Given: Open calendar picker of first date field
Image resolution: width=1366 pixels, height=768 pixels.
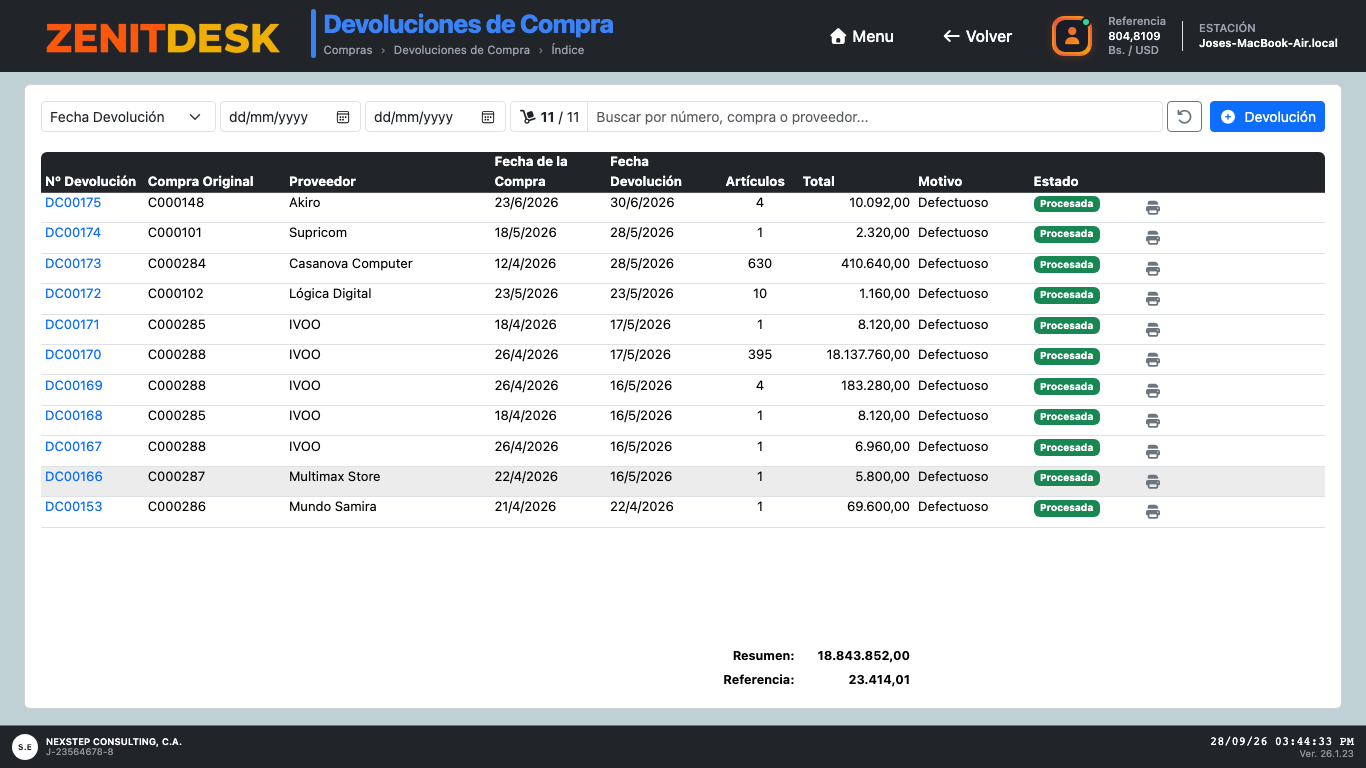Looking at the screenshot, I should 343,117.
